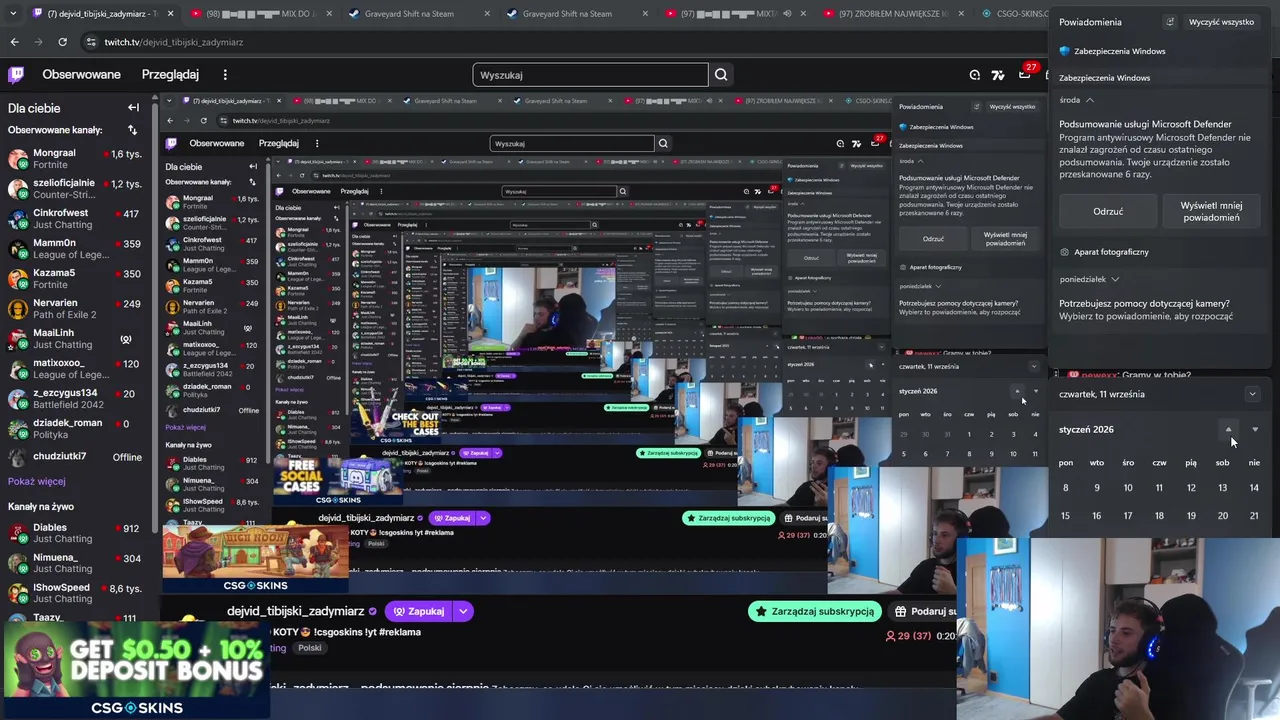Reload the Twitch page

point(62,42)
